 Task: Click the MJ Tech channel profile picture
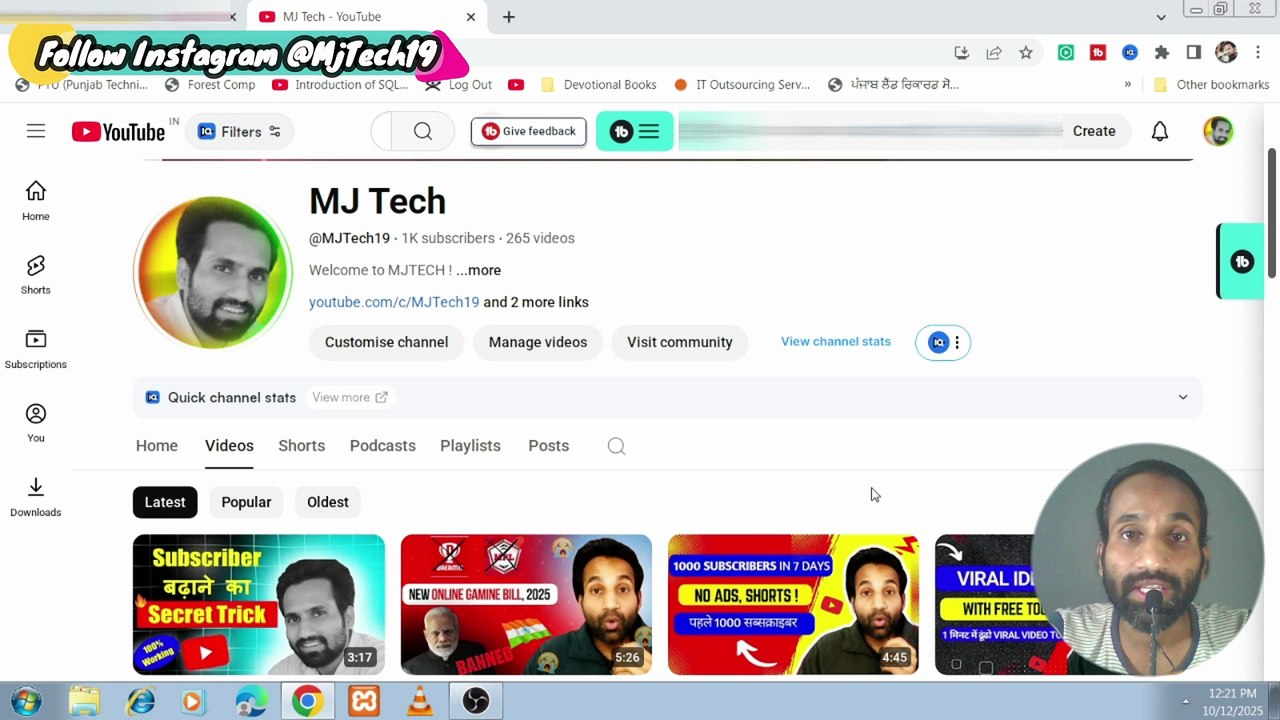pyautogui.click(x=212, y=272)
